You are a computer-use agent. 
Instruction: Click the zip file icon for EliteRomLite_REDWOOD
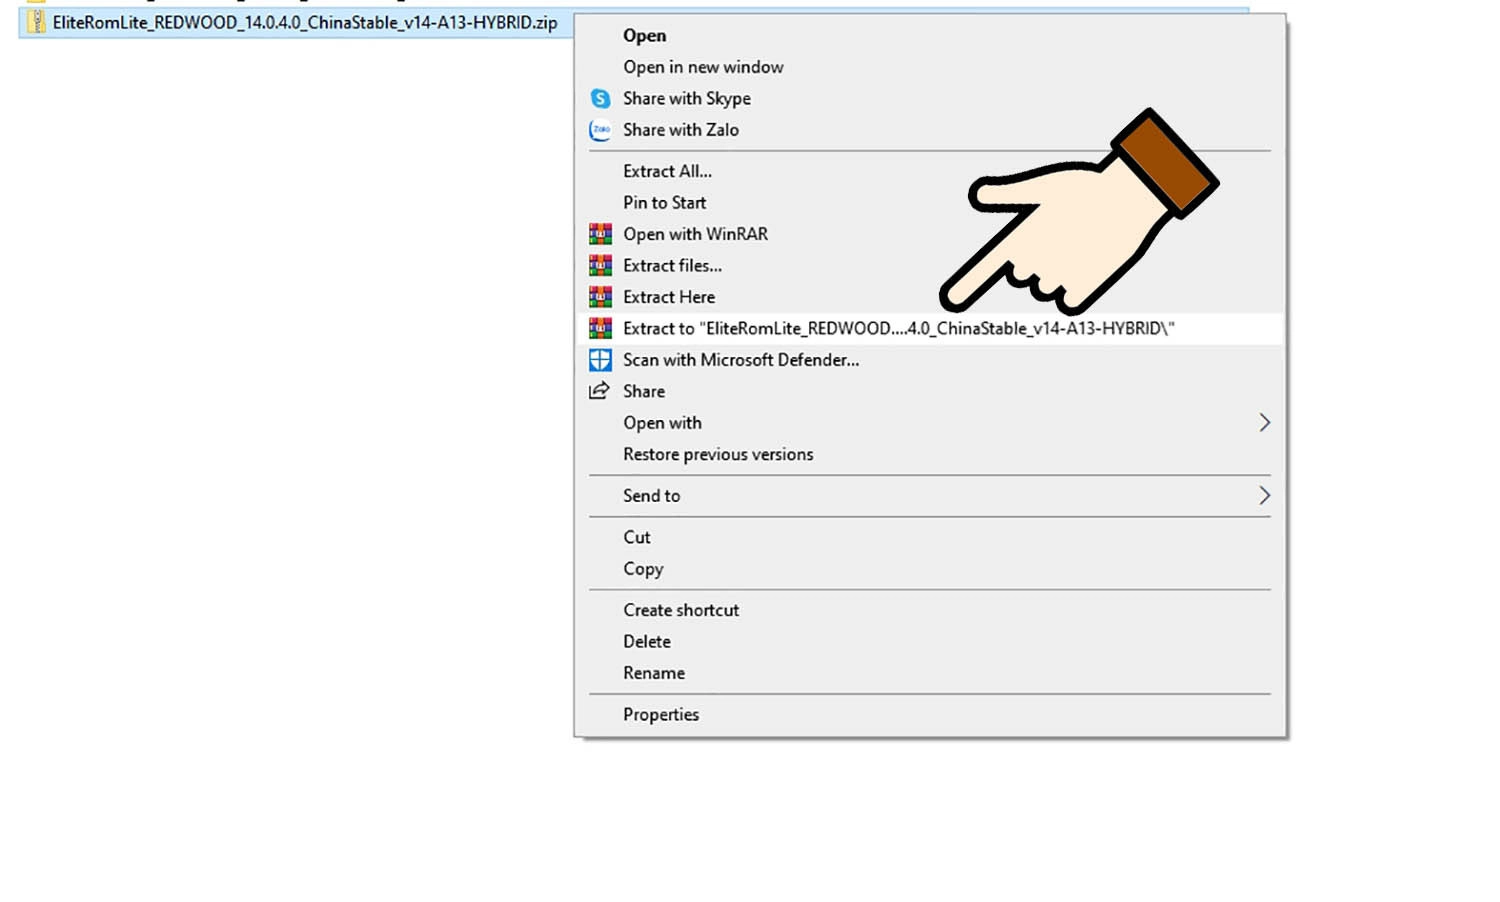point(36,22)
